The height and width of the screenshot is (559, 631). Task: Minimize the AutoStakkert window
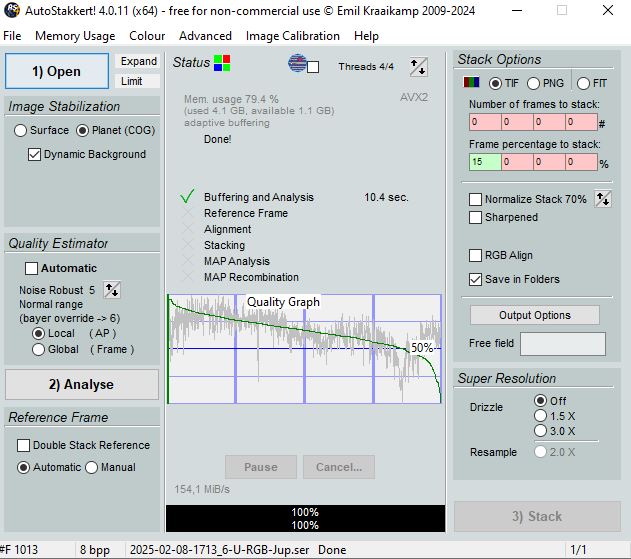(517, 10)
